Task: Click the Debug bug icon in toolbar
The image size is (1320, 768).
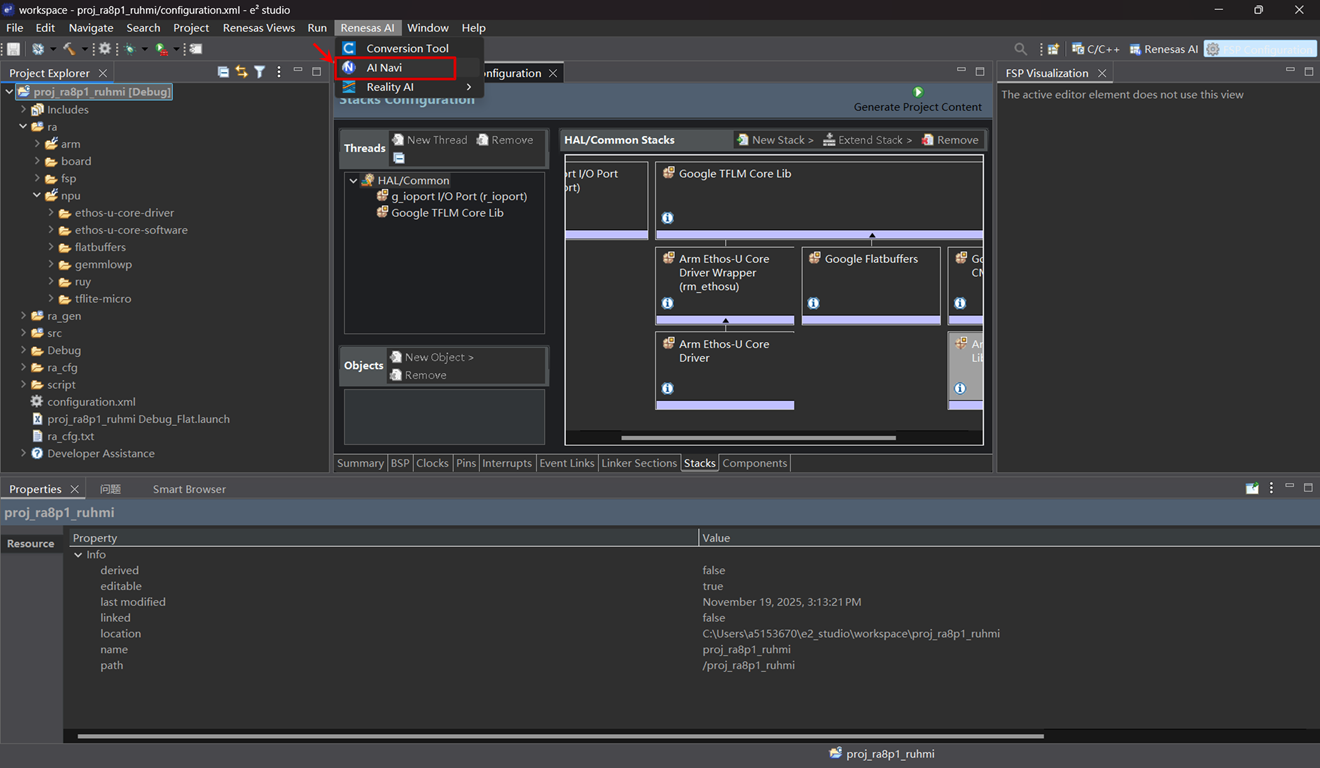Action: (x=130, y=49)
